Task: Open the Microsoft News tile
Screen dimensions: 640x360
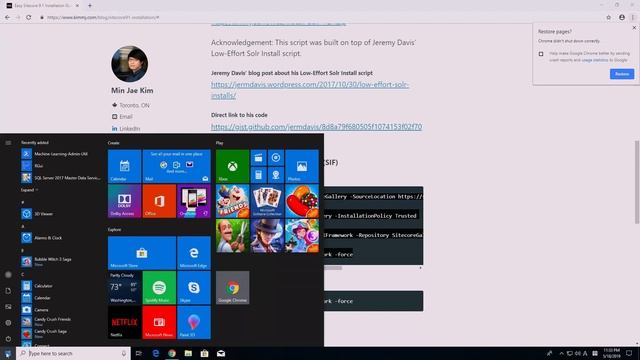Action: pyautogui.click(x=159, y=322)
